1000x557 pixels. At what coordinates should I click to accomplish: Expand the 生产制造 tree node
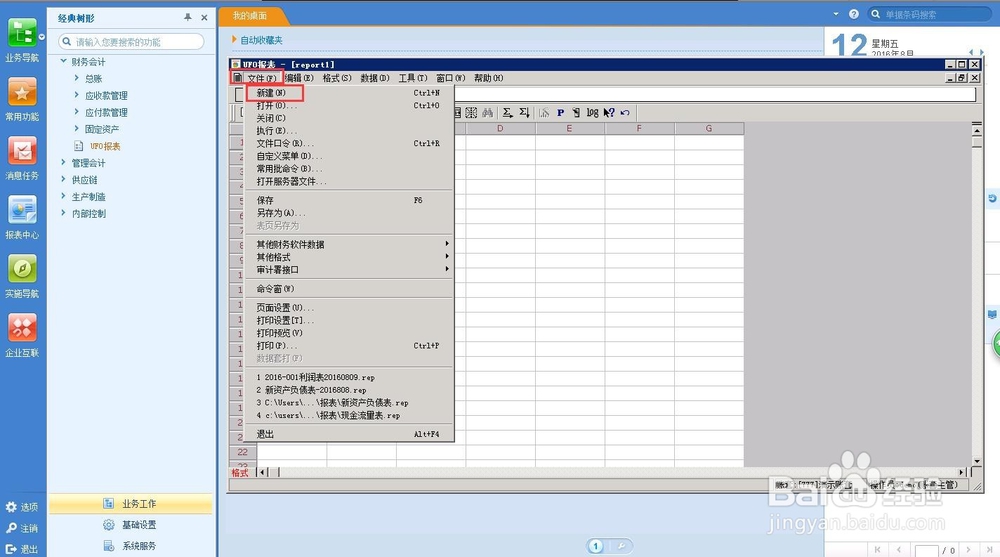pyautogui.click(x=63, y=196)
